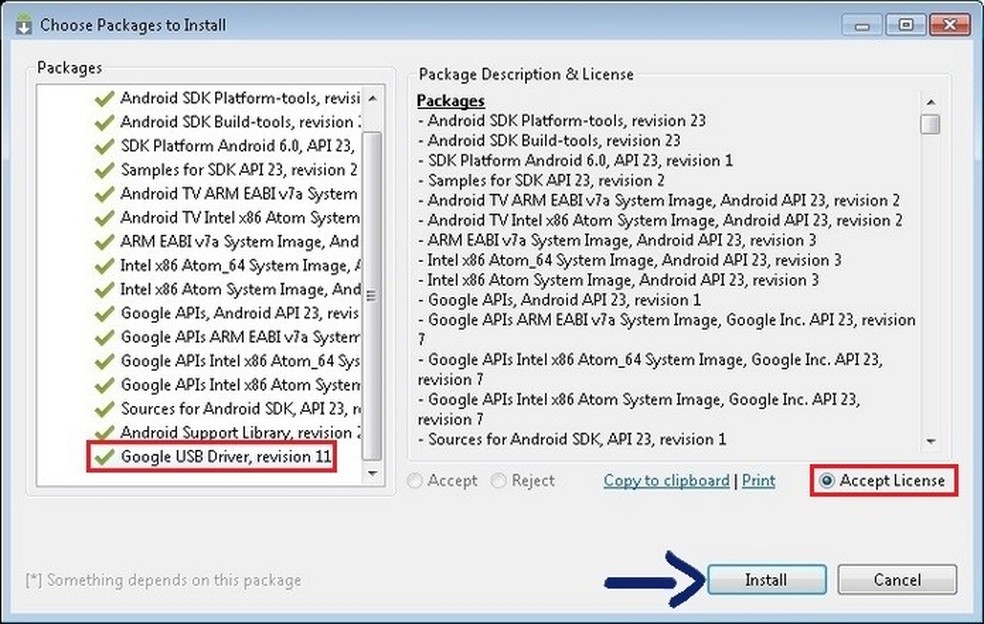Image resolution: width=984 pixels, height=624 pixels.
Task: Select Android SDK Build-tools package row
Action: click(x=241, y=122)
